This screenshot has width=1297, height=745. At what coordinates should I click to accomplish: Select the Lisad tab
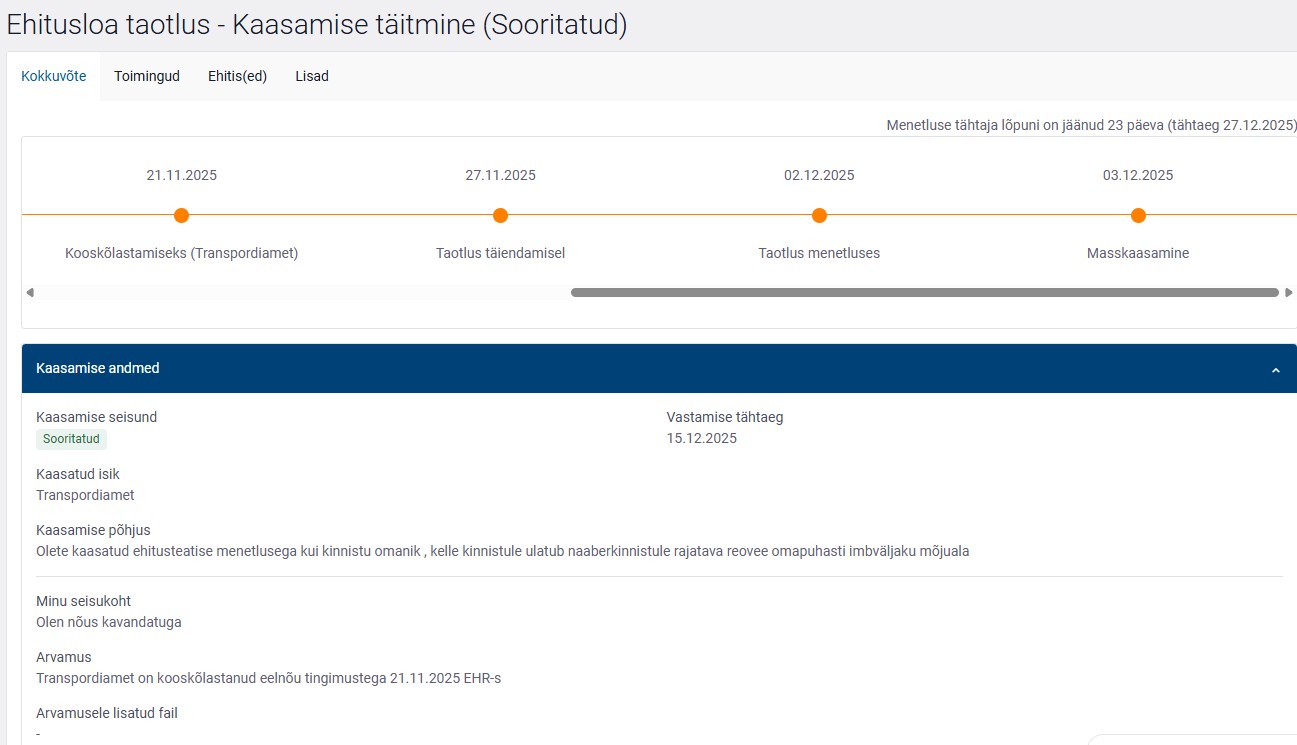(x=312, y=76)
